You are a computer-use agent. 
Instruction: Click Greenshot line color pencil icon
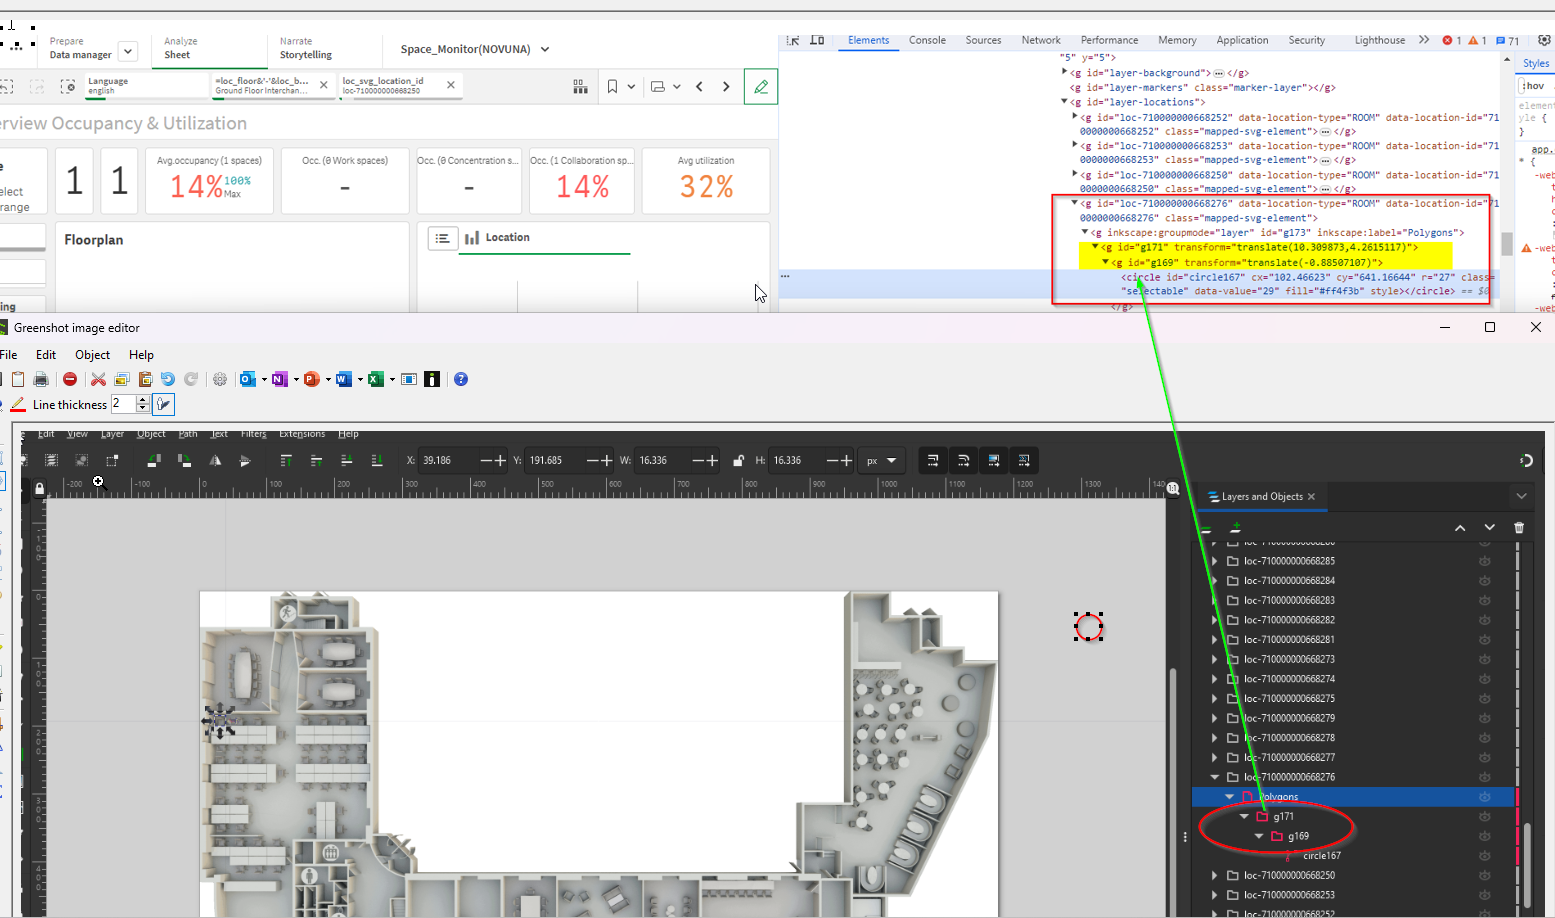18,404
